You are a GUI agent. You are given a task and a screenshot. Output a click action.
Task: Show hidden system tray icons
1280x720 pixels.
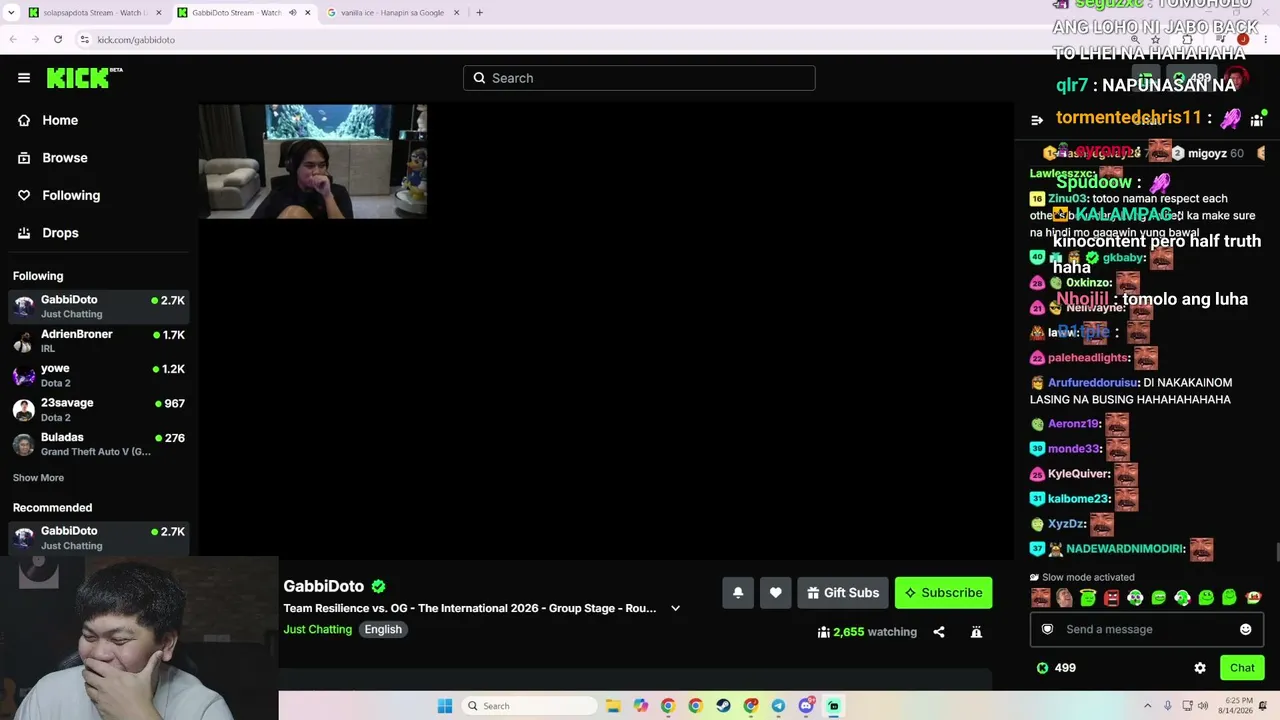1147,706
